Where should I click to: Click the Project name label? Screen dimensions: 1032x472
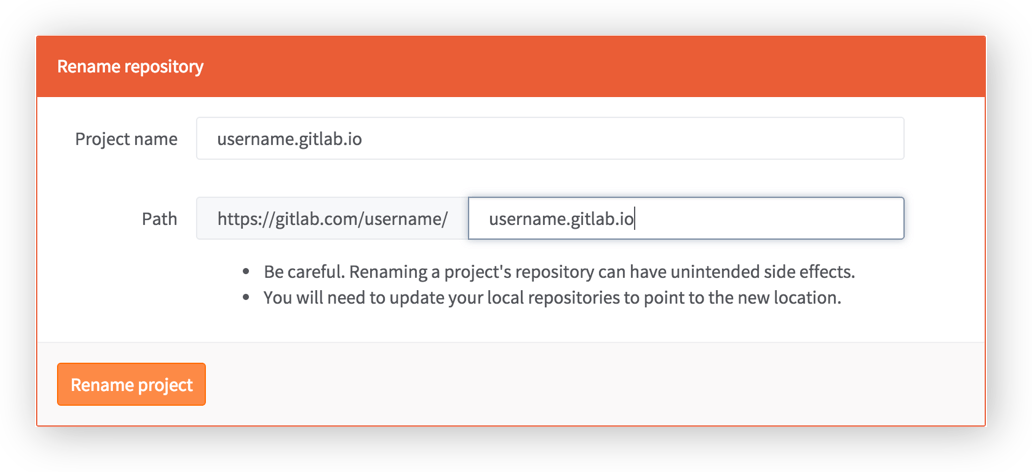tap(126, 139)
